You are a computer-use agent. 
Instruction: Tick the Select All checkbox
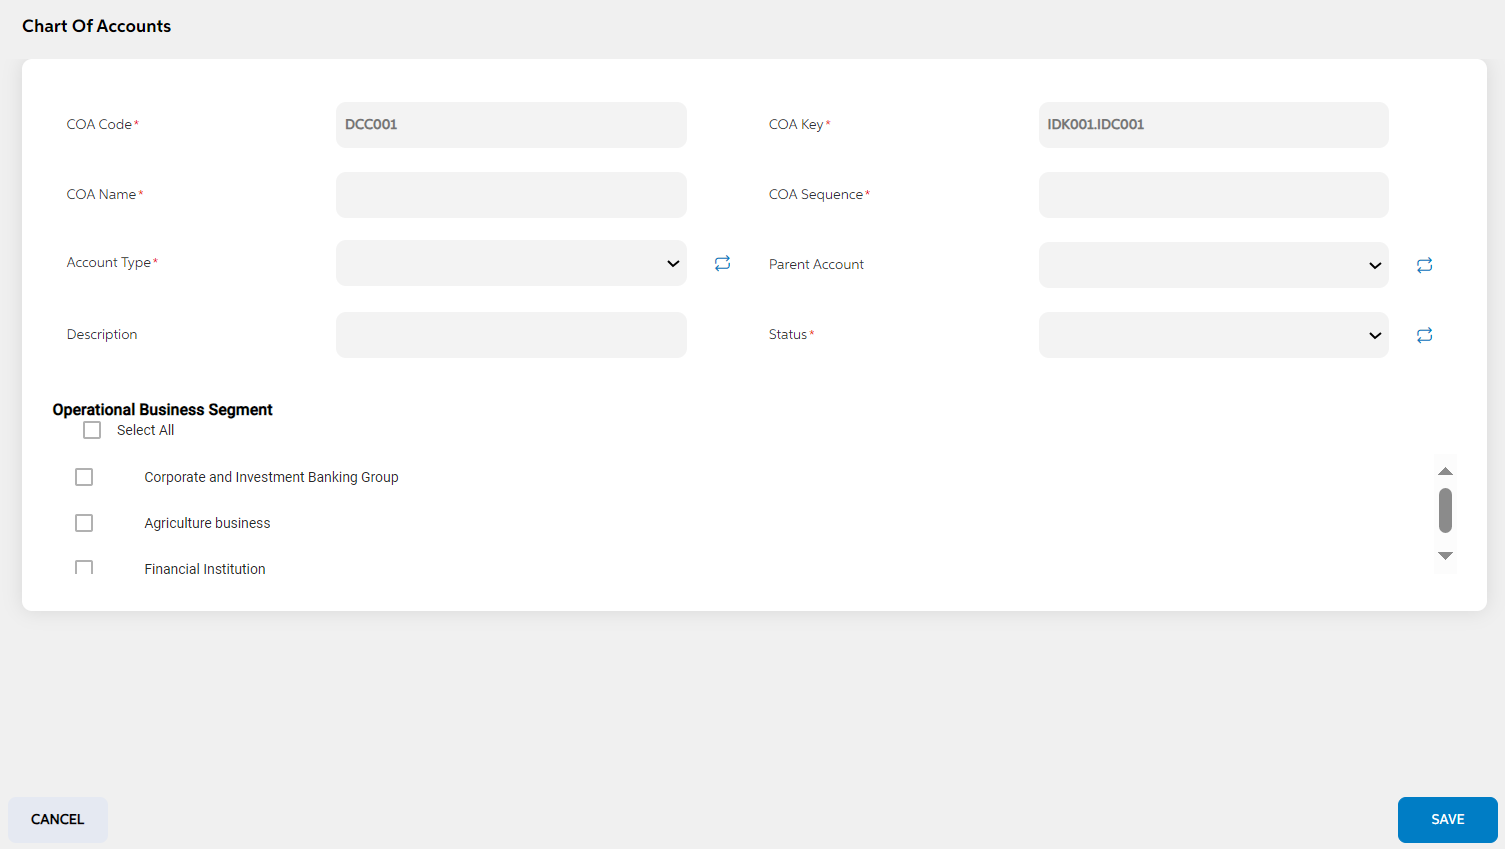tap(92, 430)
